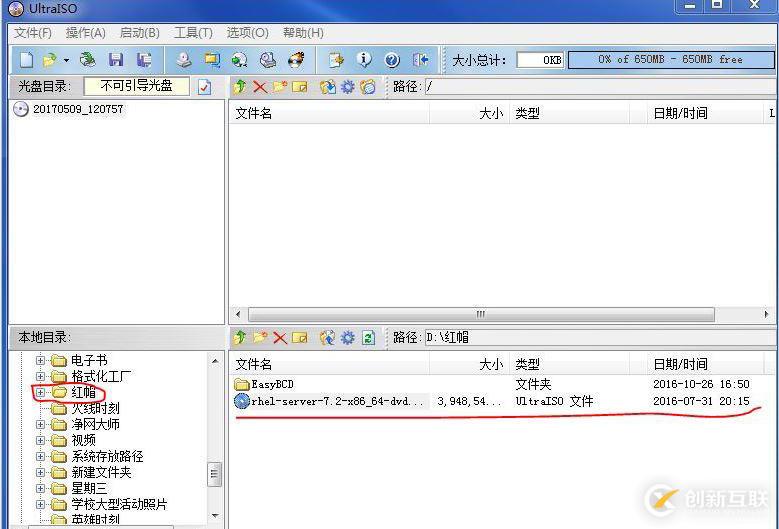Click the blue gear icon in disc image toolbar

(347, 87)
